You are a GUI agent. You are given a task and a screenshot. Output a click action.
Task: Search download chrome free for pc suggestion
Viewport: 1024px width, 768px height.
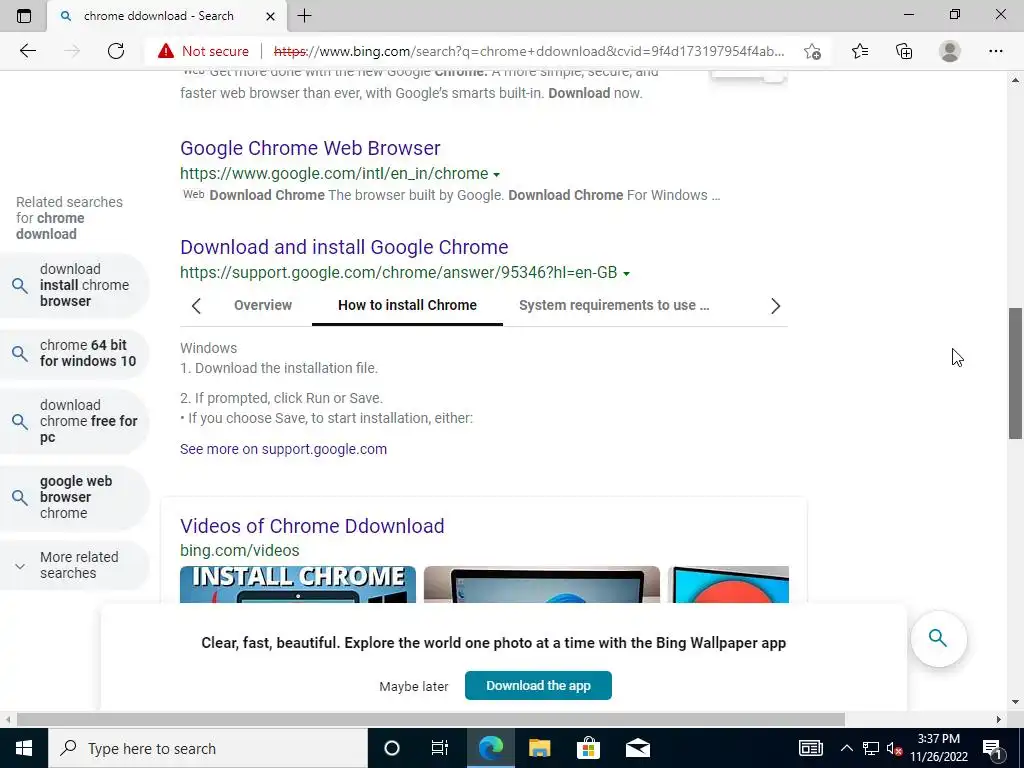(x=74, y=421)
